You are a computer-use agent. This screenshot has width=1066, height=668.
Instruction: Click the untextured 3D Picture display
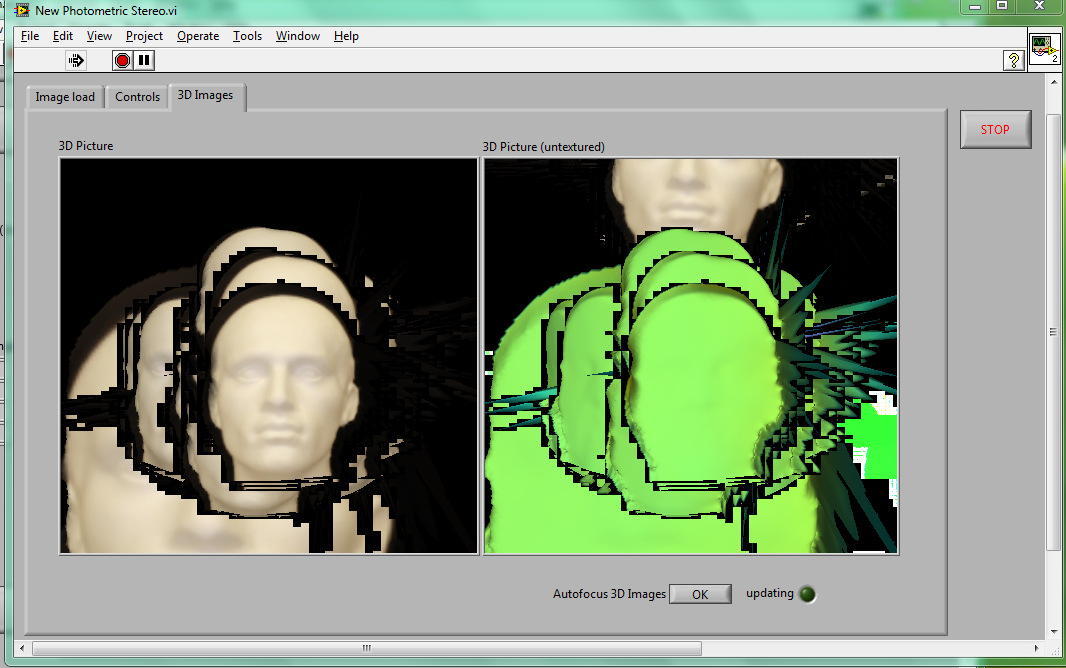[x=691, y=356]
